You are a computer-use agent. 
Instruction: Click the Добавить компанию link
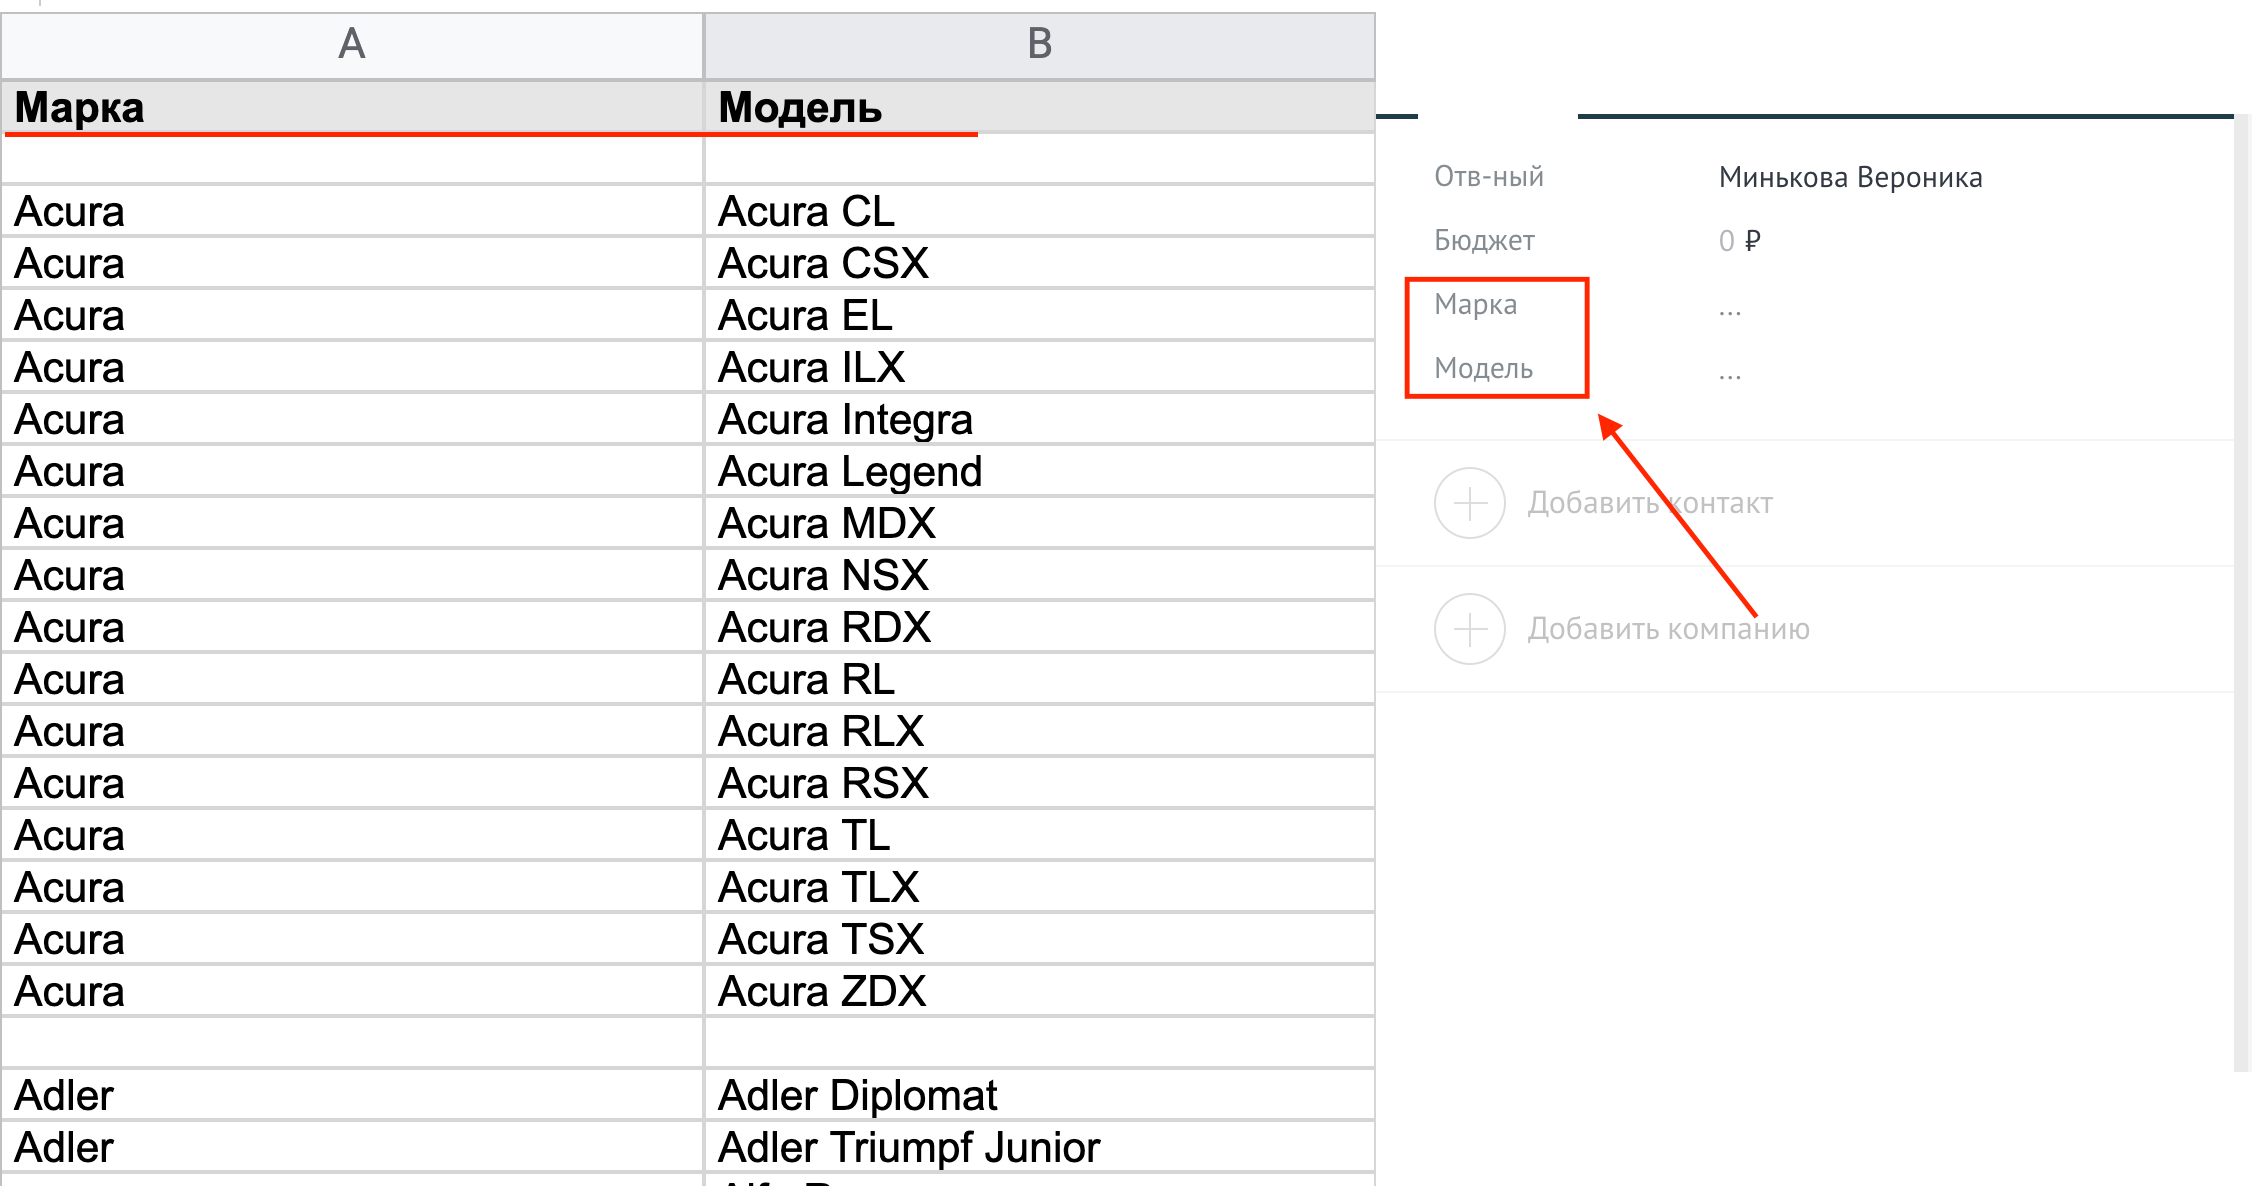coord(1668,629)
